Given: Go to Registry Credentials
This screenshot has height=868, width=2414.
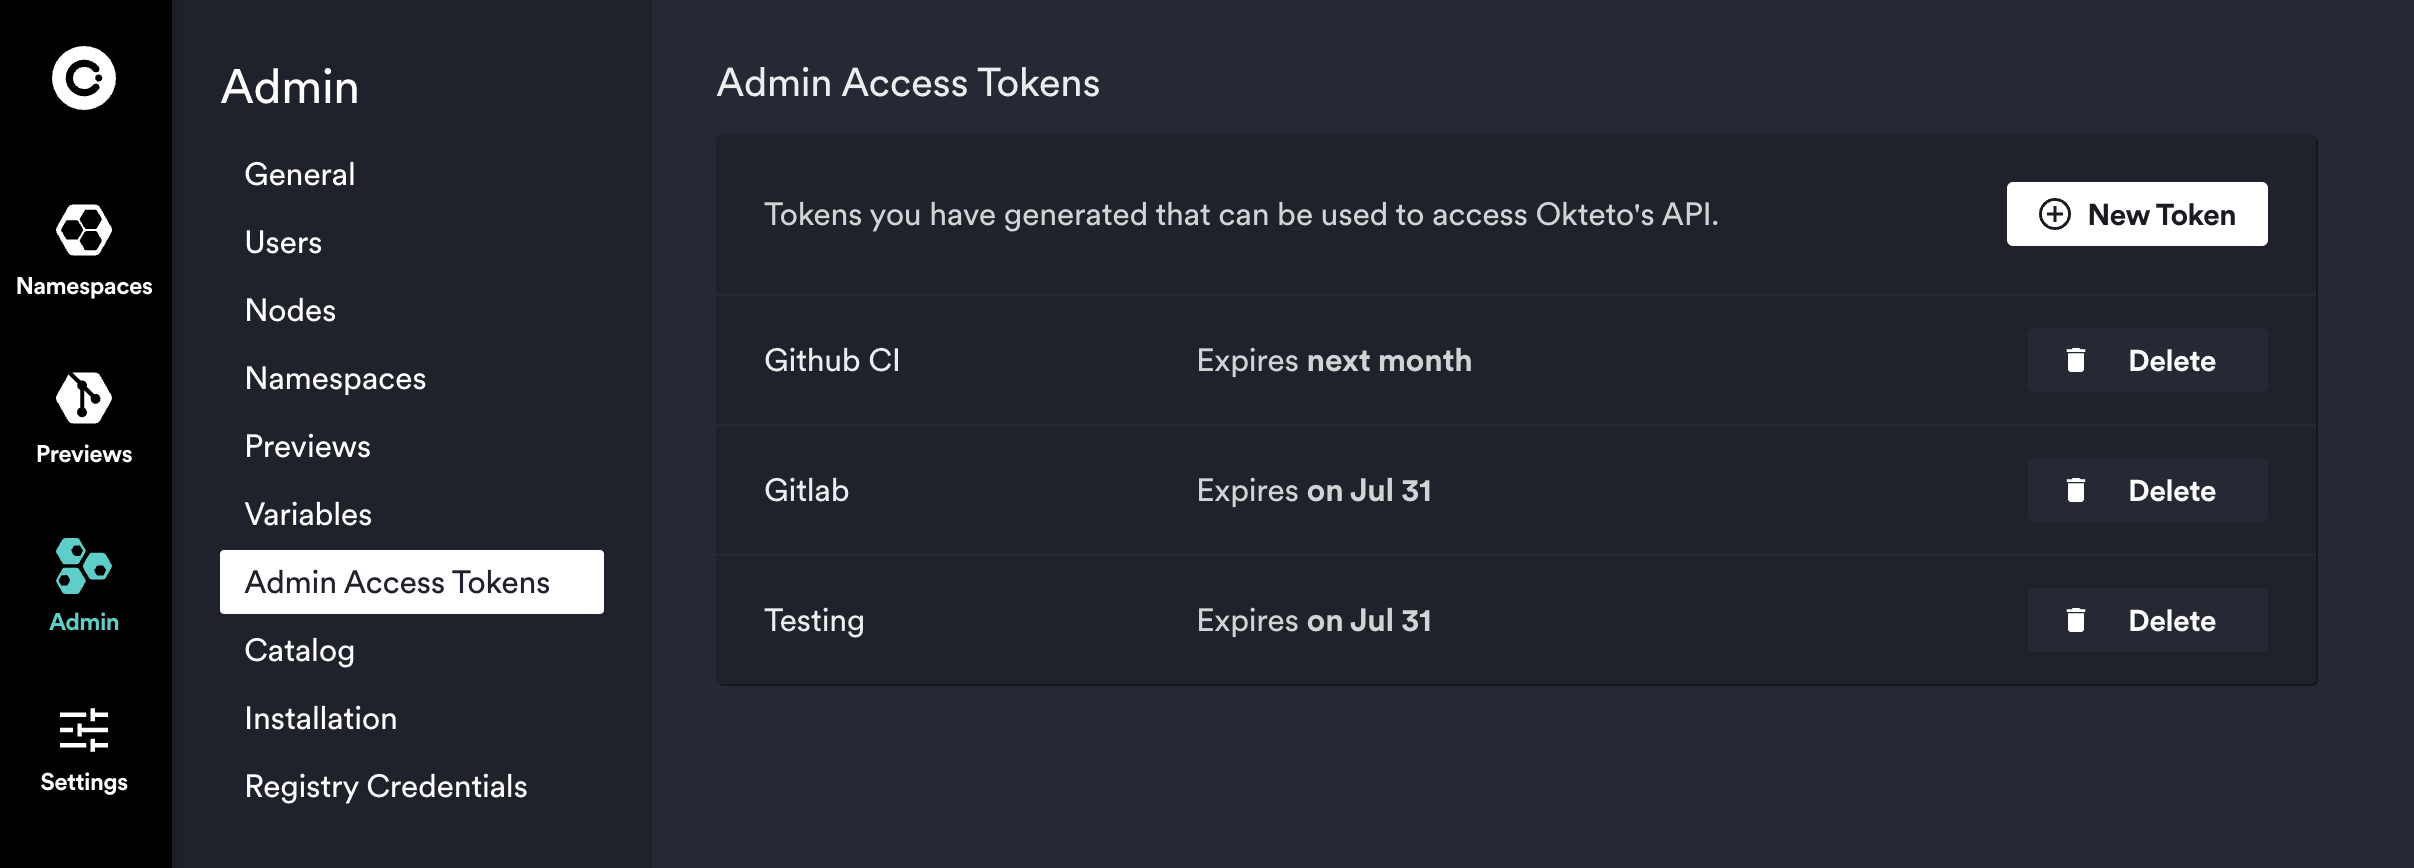Looking at the screenshot, I should tap(386, 786).
